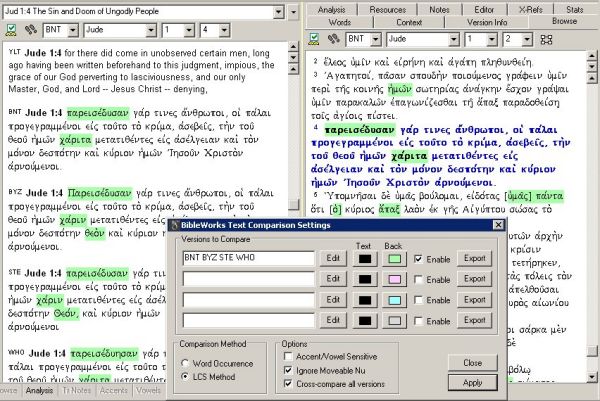
Task: Open left version dropdown showing BNT
Action: [73, 30]
